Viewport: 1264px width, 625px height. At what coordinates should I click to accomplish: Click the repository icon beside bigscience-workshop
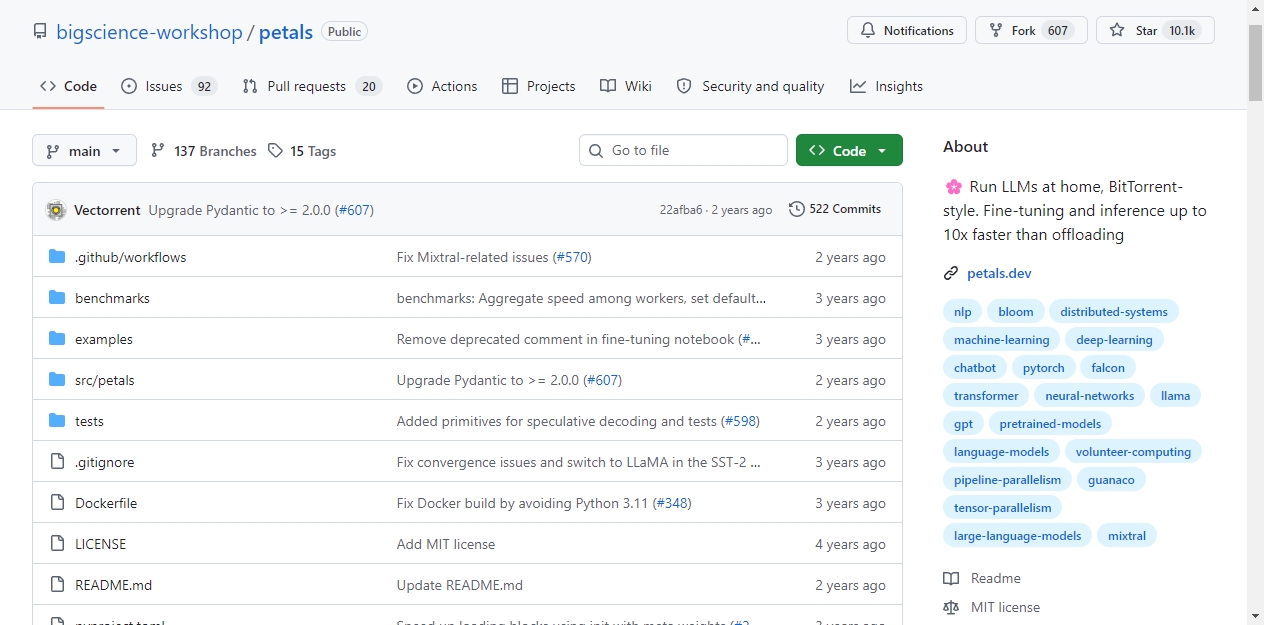point(40,32)
